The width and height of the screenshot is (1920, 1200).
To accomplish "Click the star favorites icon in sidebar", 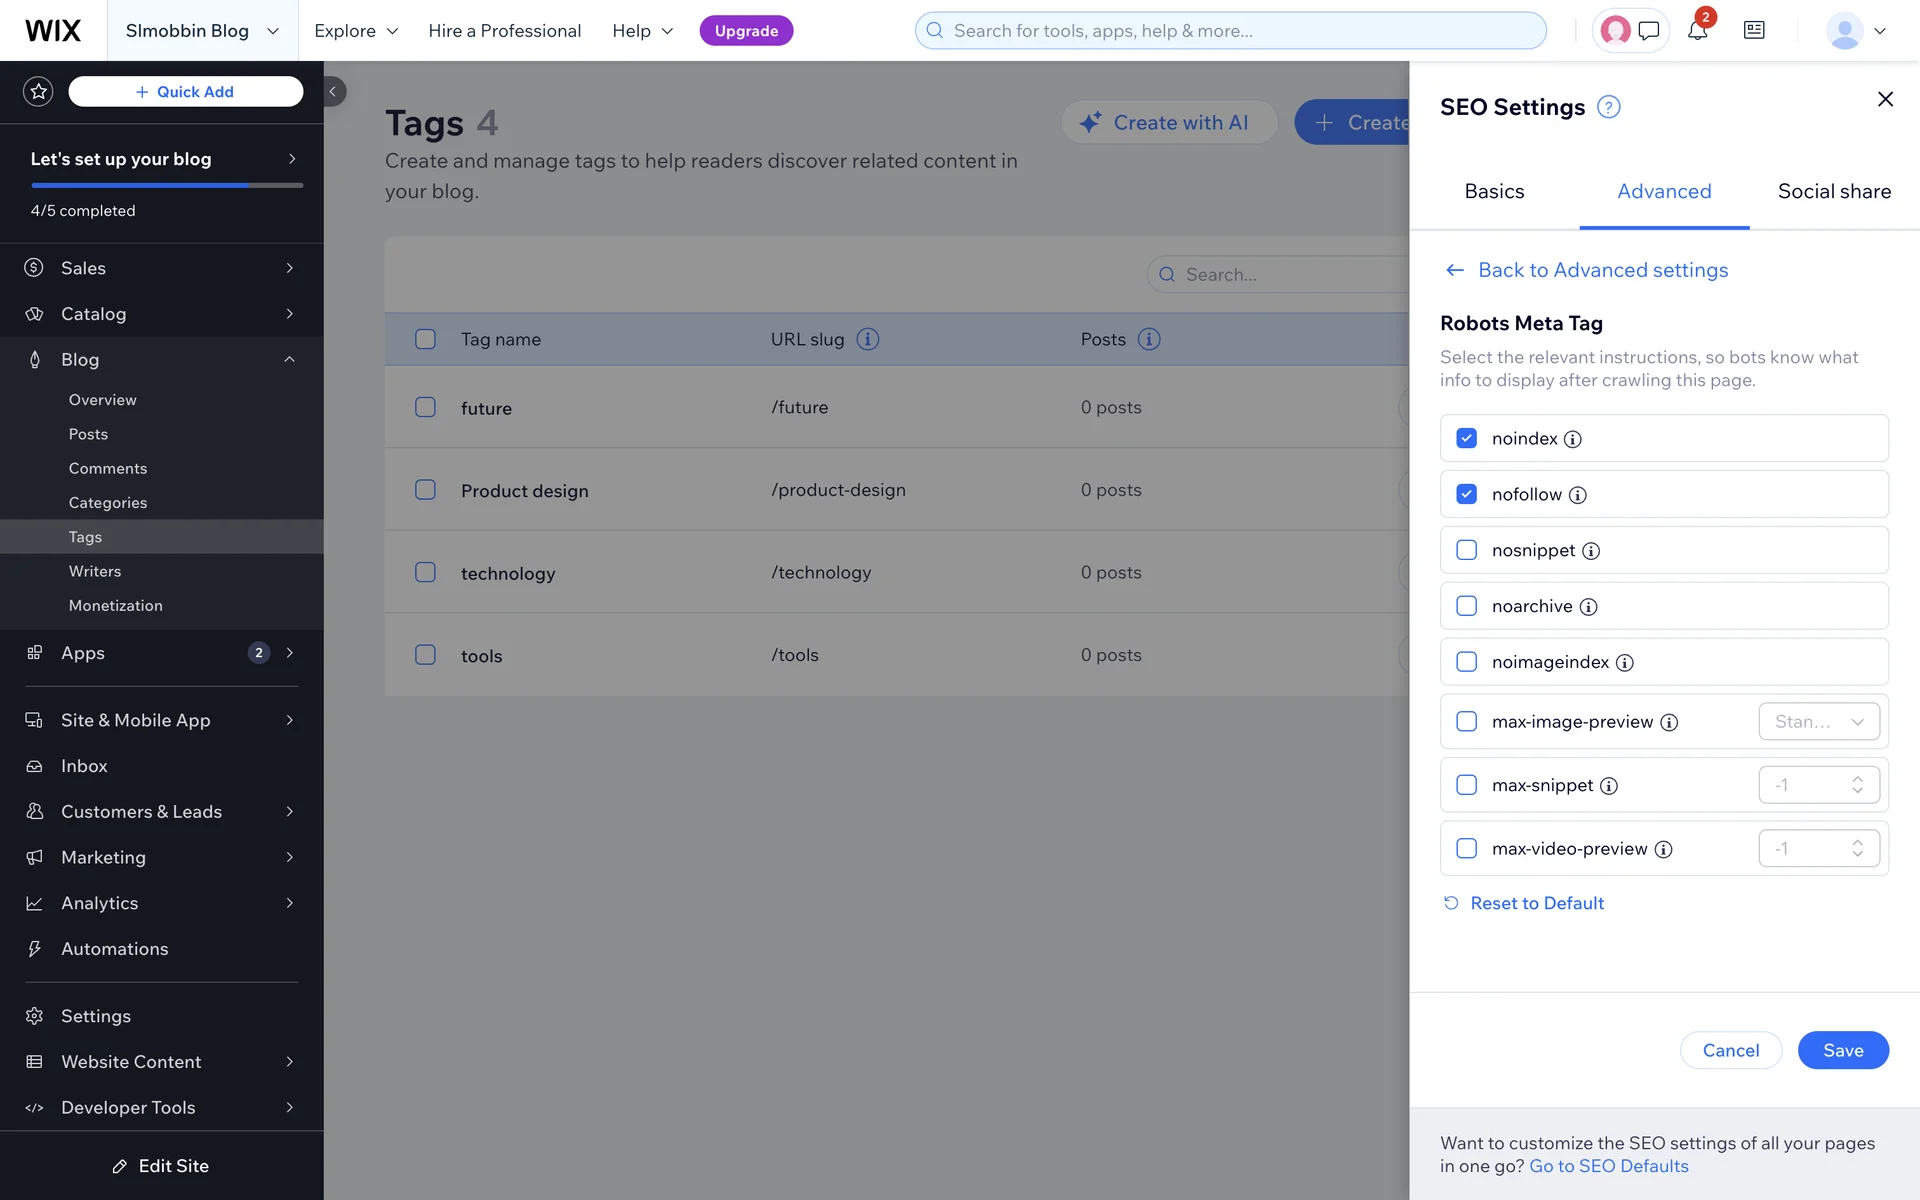I will tap(38, 92).
